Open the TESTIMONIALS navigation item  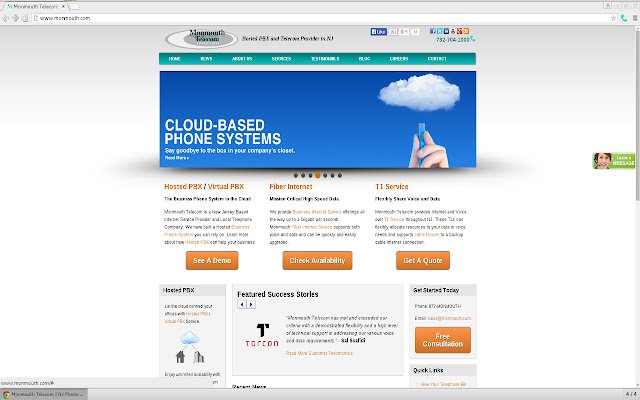[325, 59]
